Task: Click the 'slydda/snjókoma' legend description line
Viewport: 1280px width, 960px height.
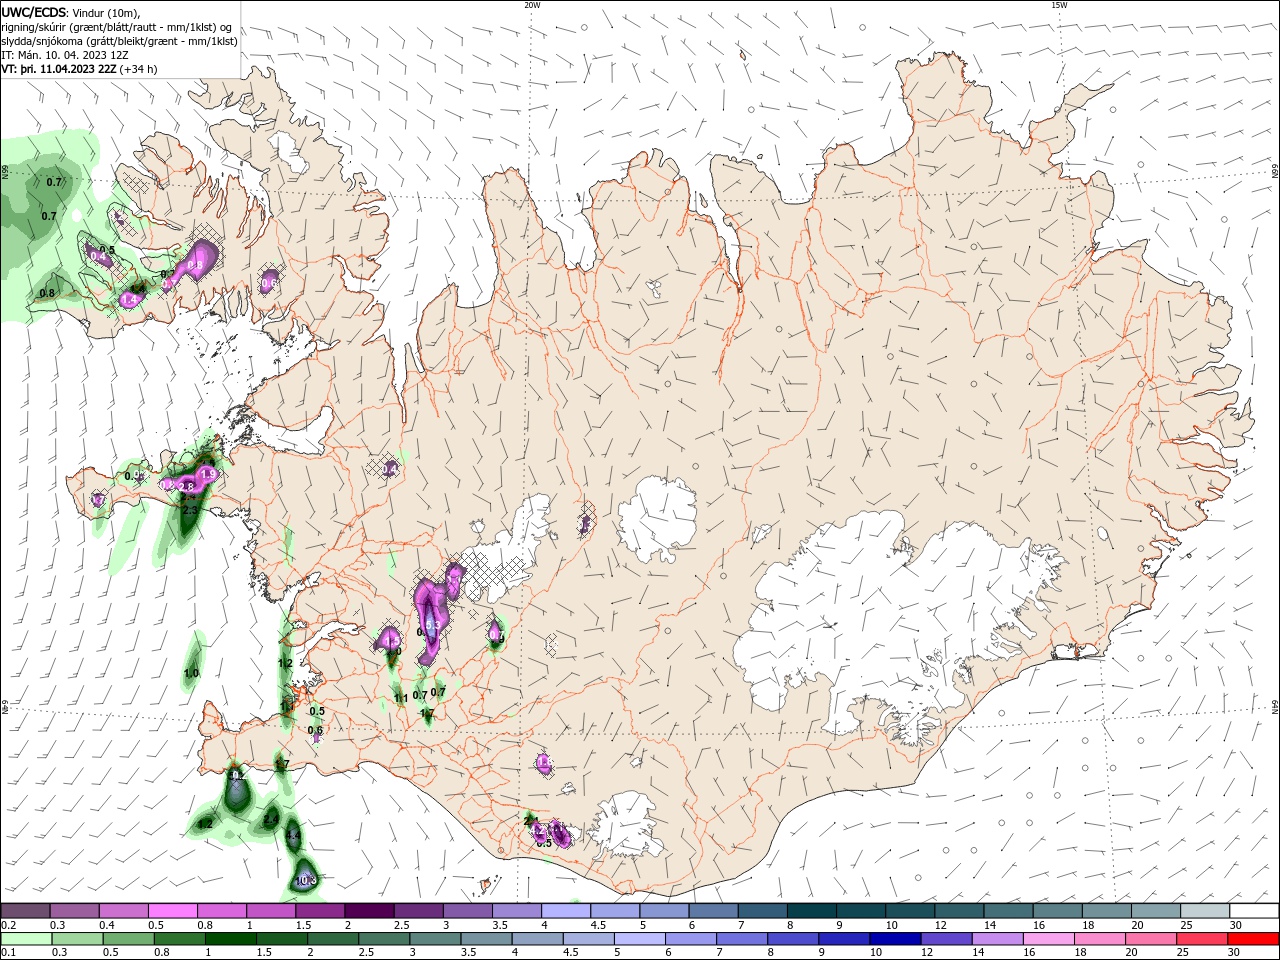Action: [119, 41]
